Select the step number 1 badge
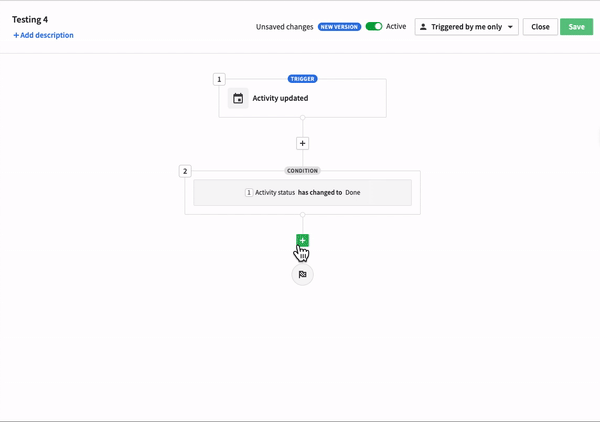 (x=219, y=79)
